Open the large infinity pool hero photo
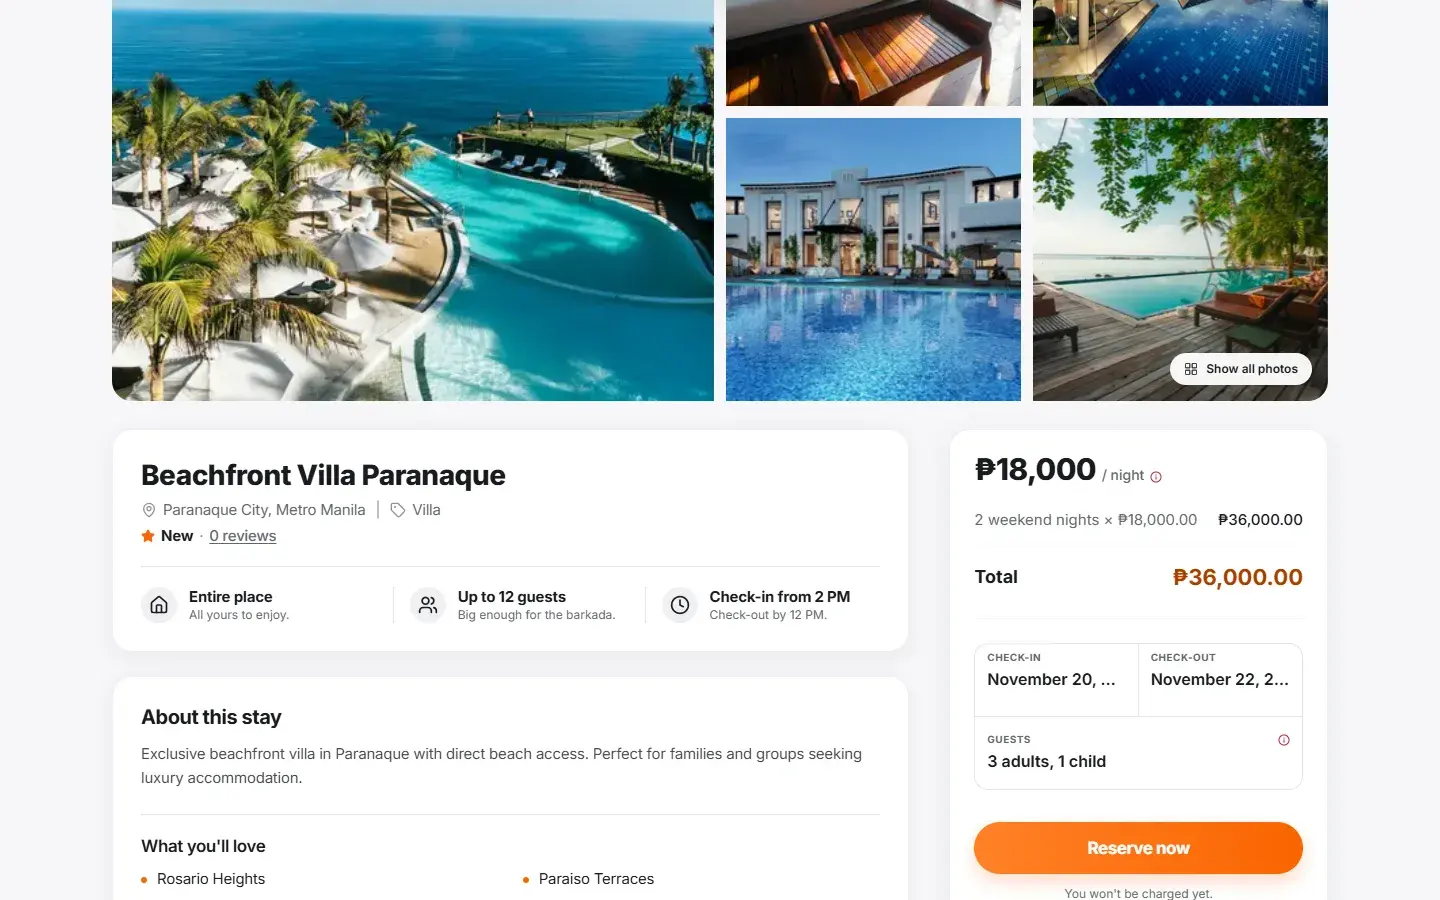Image resolution: width=1440 pixels, height=900 pixels. point(413,200)
